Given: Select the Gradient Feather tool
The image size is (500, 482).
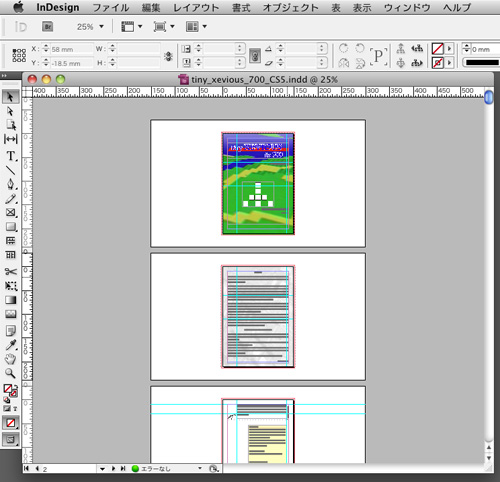Looking at the screenshot, I should [10, 314].
